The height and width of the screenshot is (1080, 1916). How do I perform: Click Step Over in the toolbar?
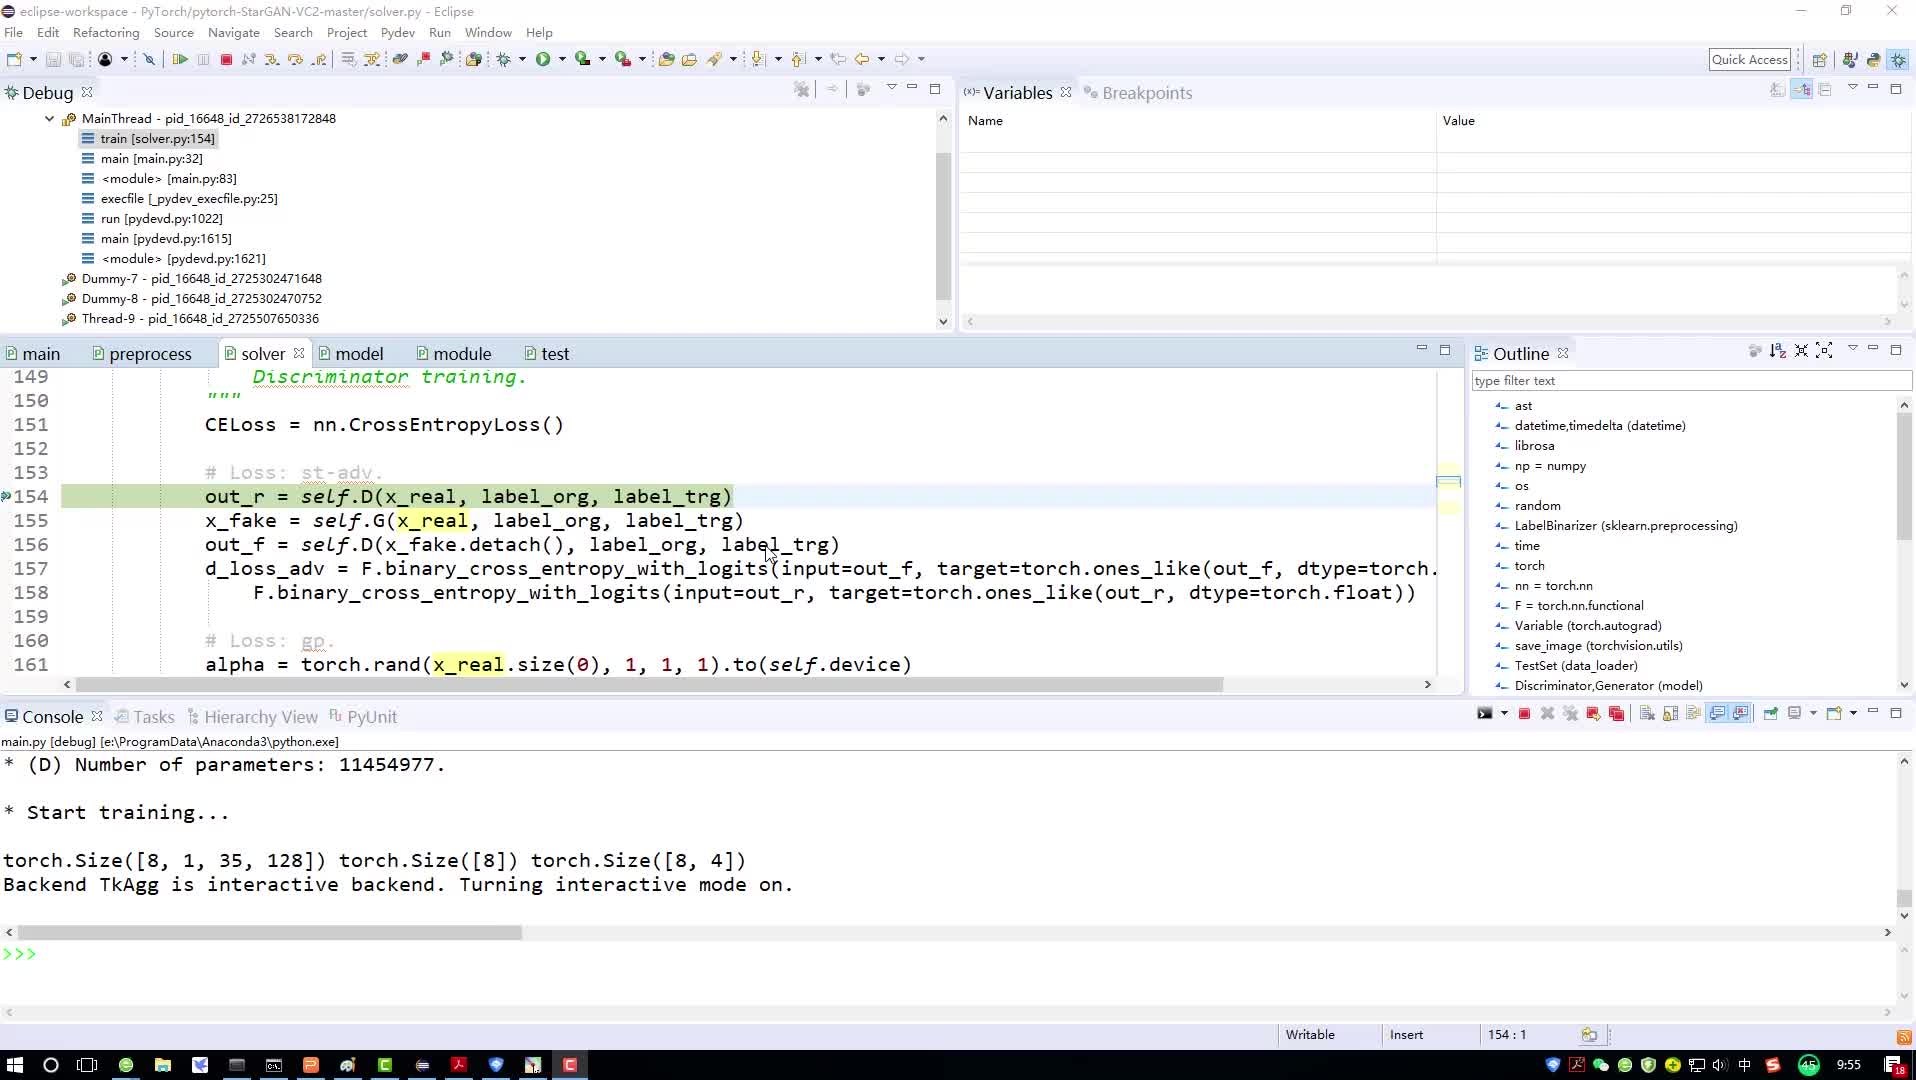pyautogui.click(x=295, y=59)
